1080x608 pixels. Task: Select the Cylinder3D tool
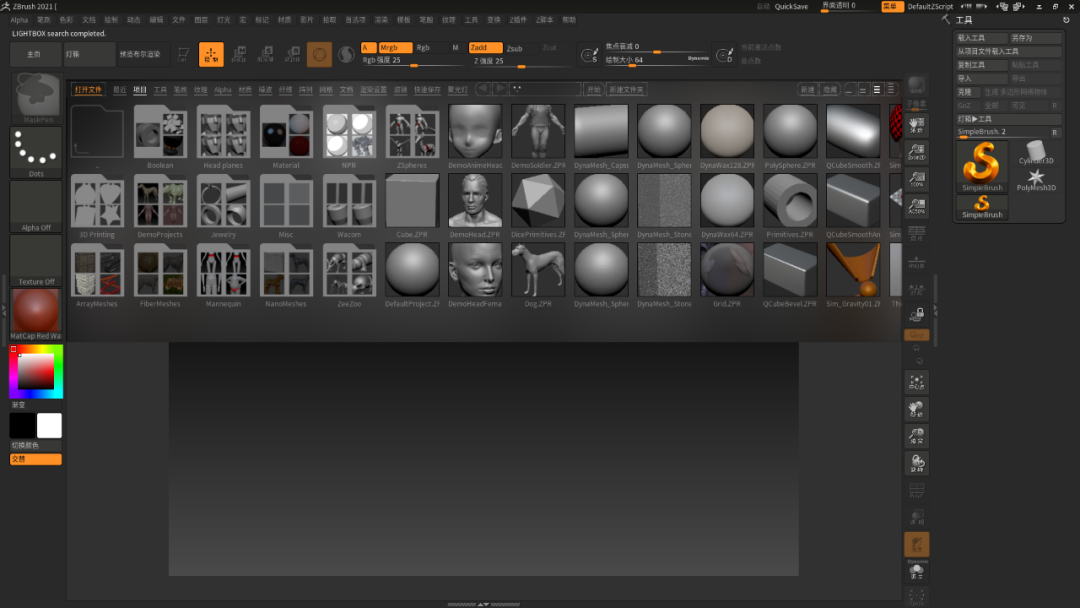click(x=1035, y=153)
